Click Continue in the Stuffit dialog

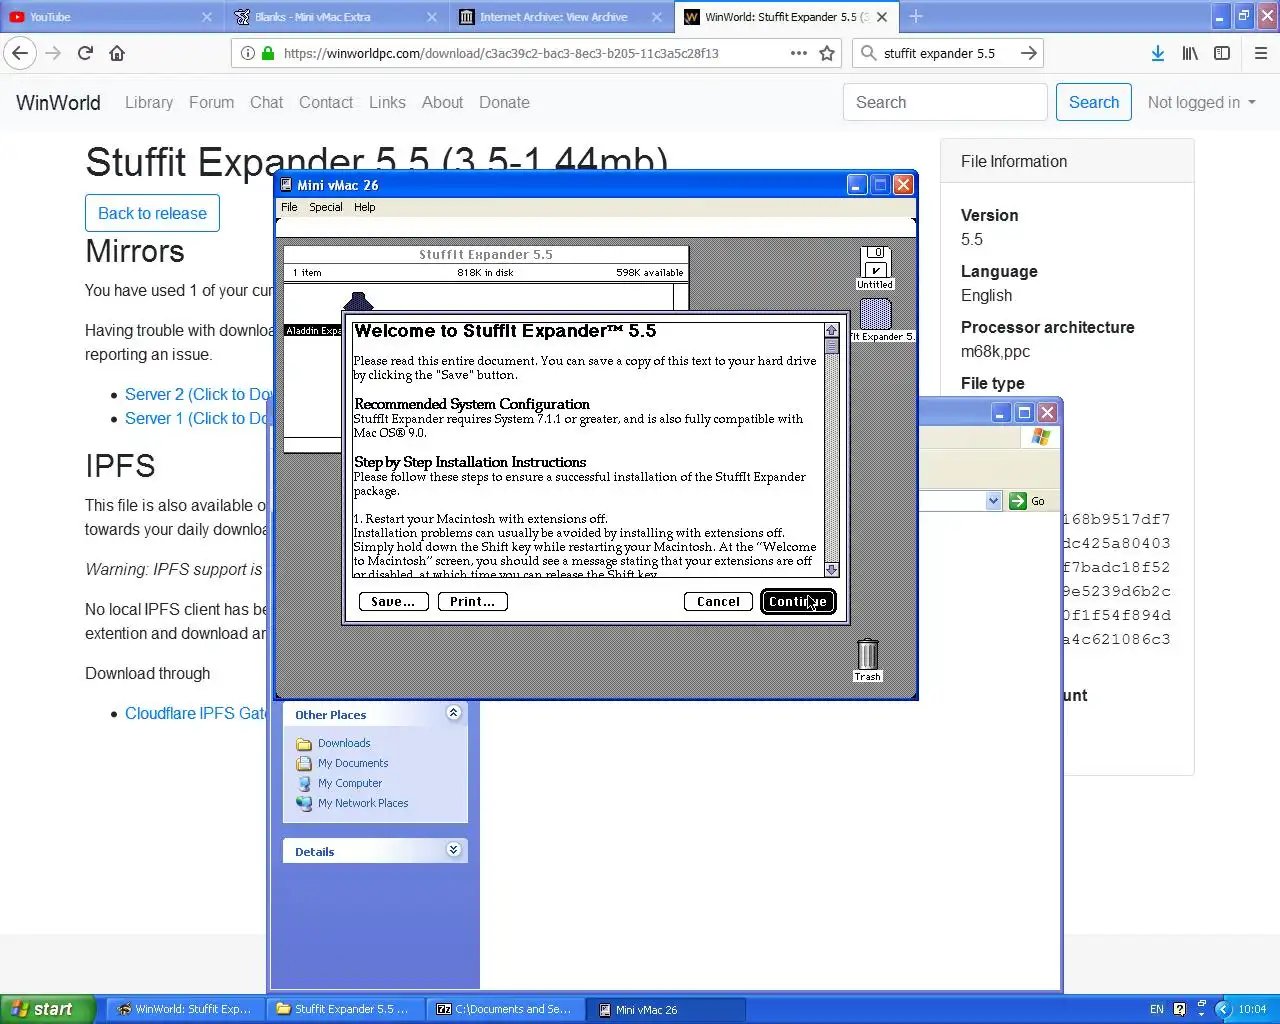797,601
